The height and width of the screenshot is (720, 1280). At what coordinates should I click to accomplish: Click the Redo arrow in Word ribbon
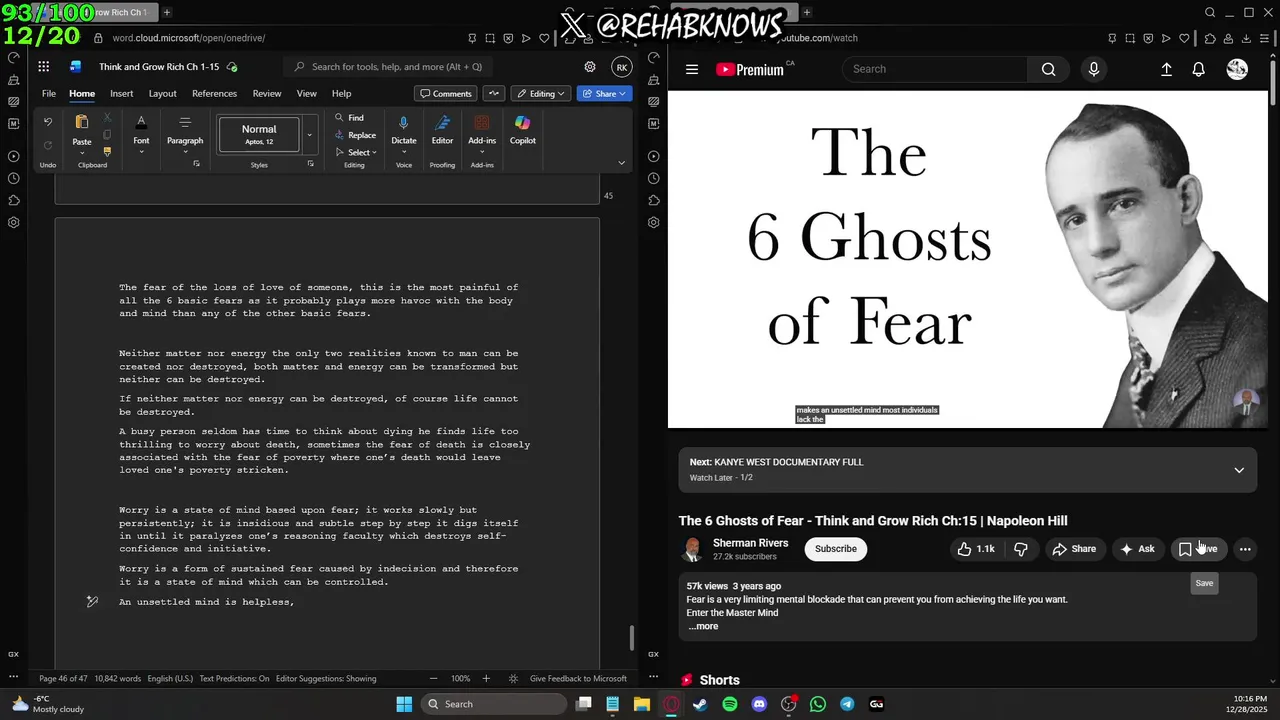click(x=47, y=145)
